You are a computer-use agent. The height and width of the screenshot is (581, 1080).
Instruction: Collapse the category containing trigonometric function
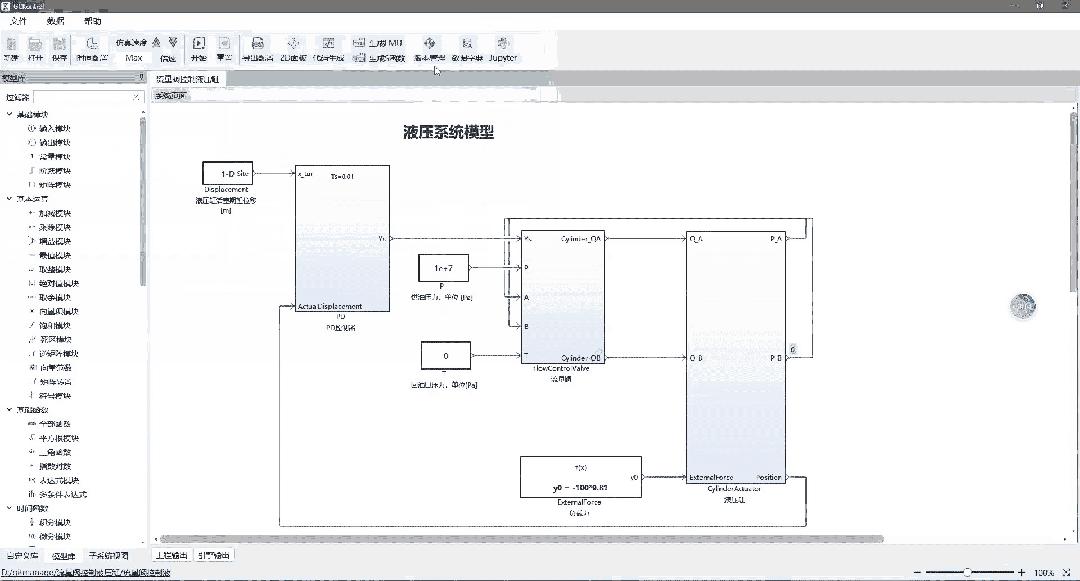coord(9,410)
